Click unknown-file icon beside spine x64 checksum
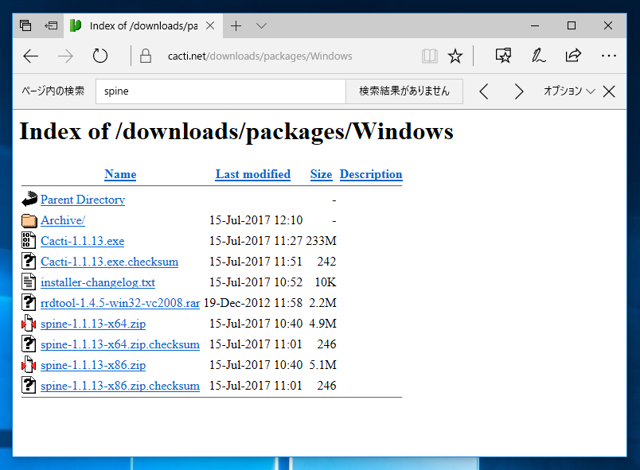 click(x=29, y=344)
